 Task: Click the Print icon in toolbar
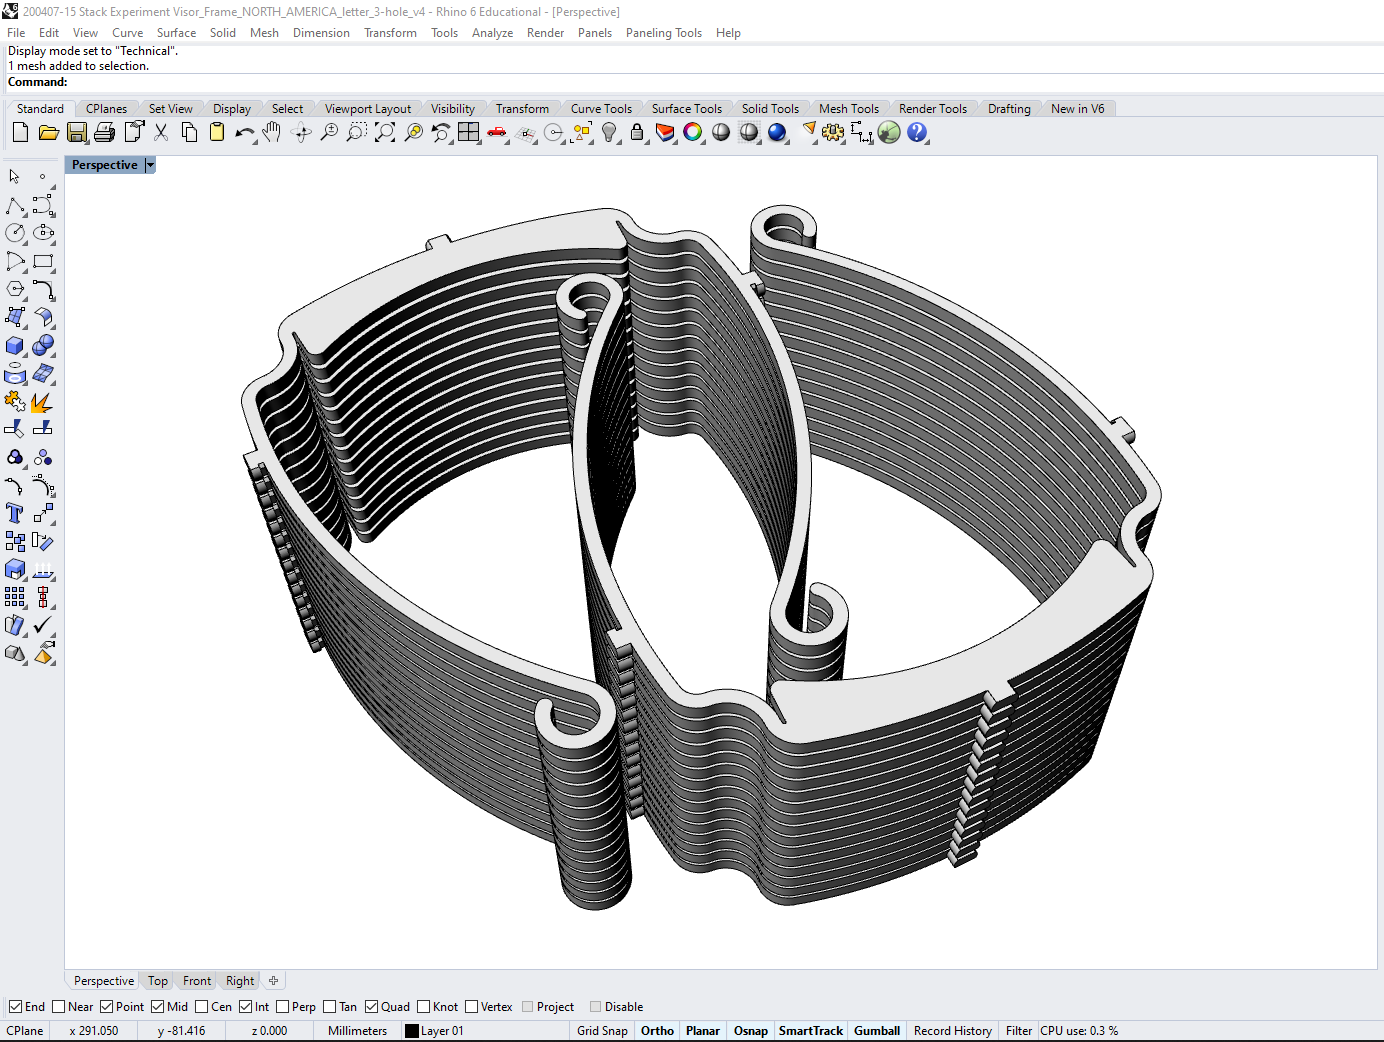tap(105, 132)
